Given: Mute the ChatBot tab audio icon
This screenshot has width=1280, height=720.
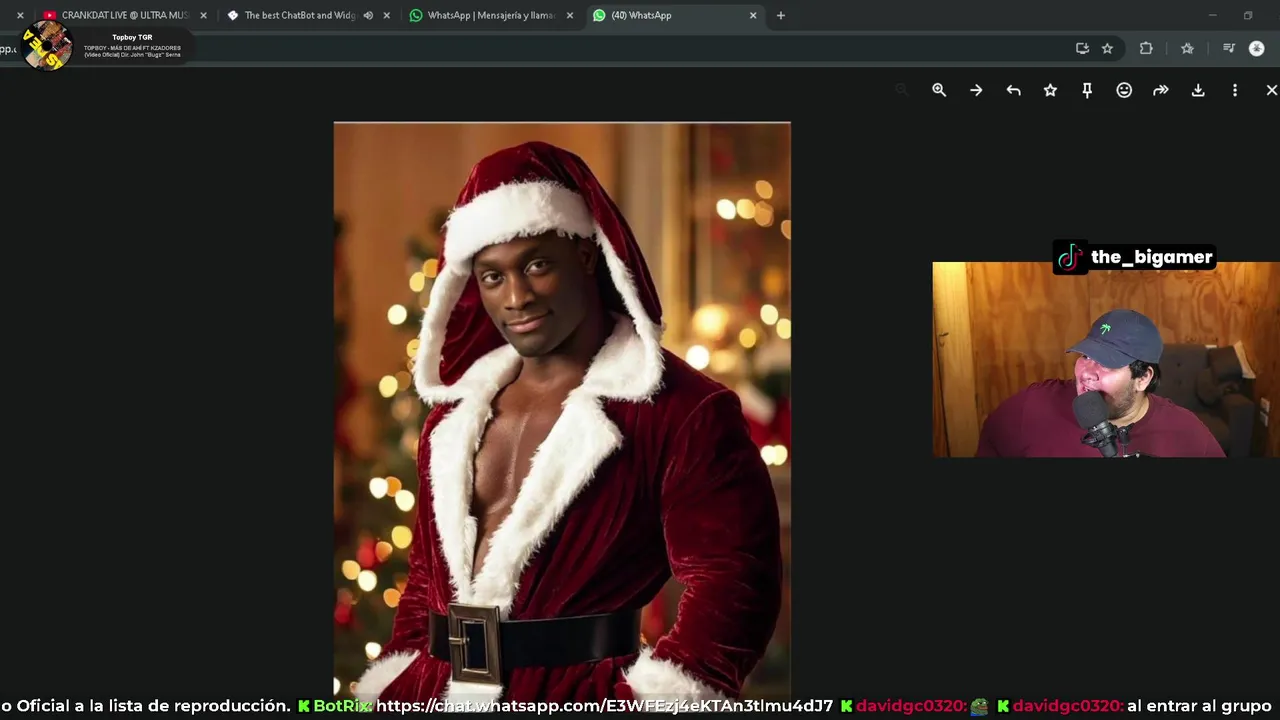Looking at the screenshot, I should 368,15.
